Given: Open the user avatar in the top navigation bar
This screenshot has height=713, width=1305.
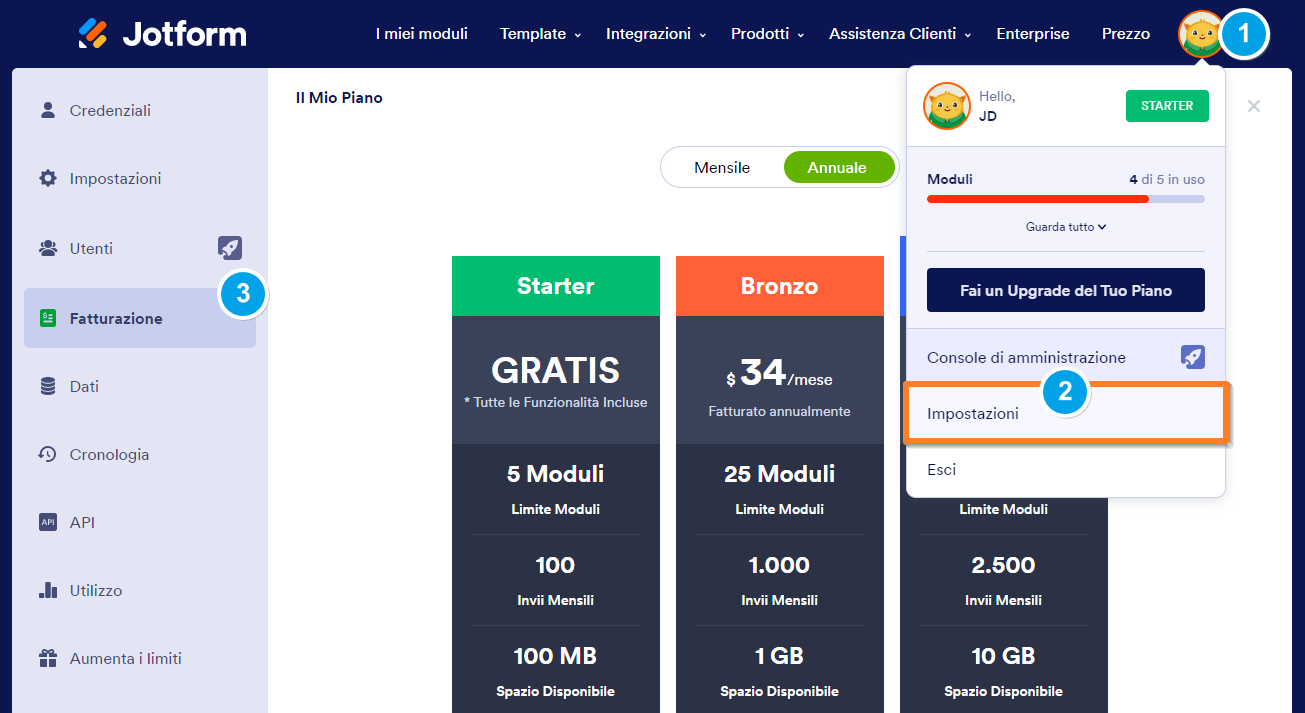Looking at the screenshot, I should (x=1201, y=34).
